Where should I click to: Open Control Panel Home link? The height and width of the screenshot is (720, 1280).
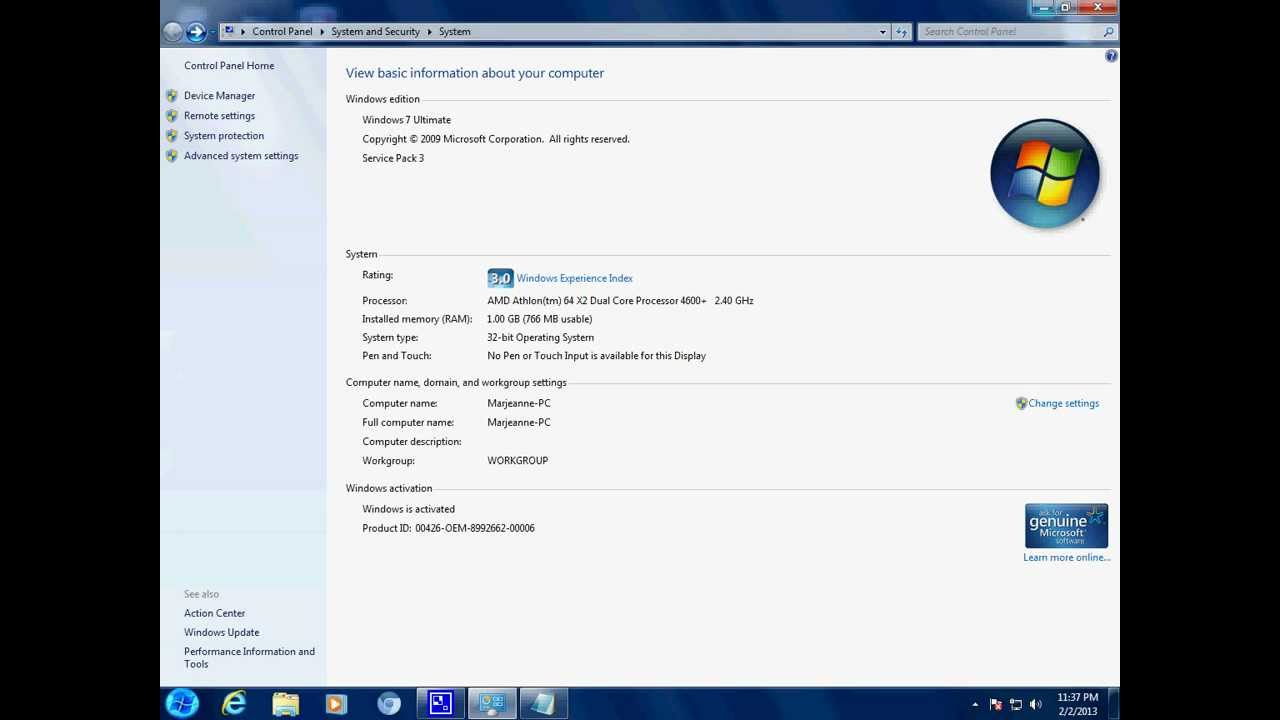coord(229,66)
